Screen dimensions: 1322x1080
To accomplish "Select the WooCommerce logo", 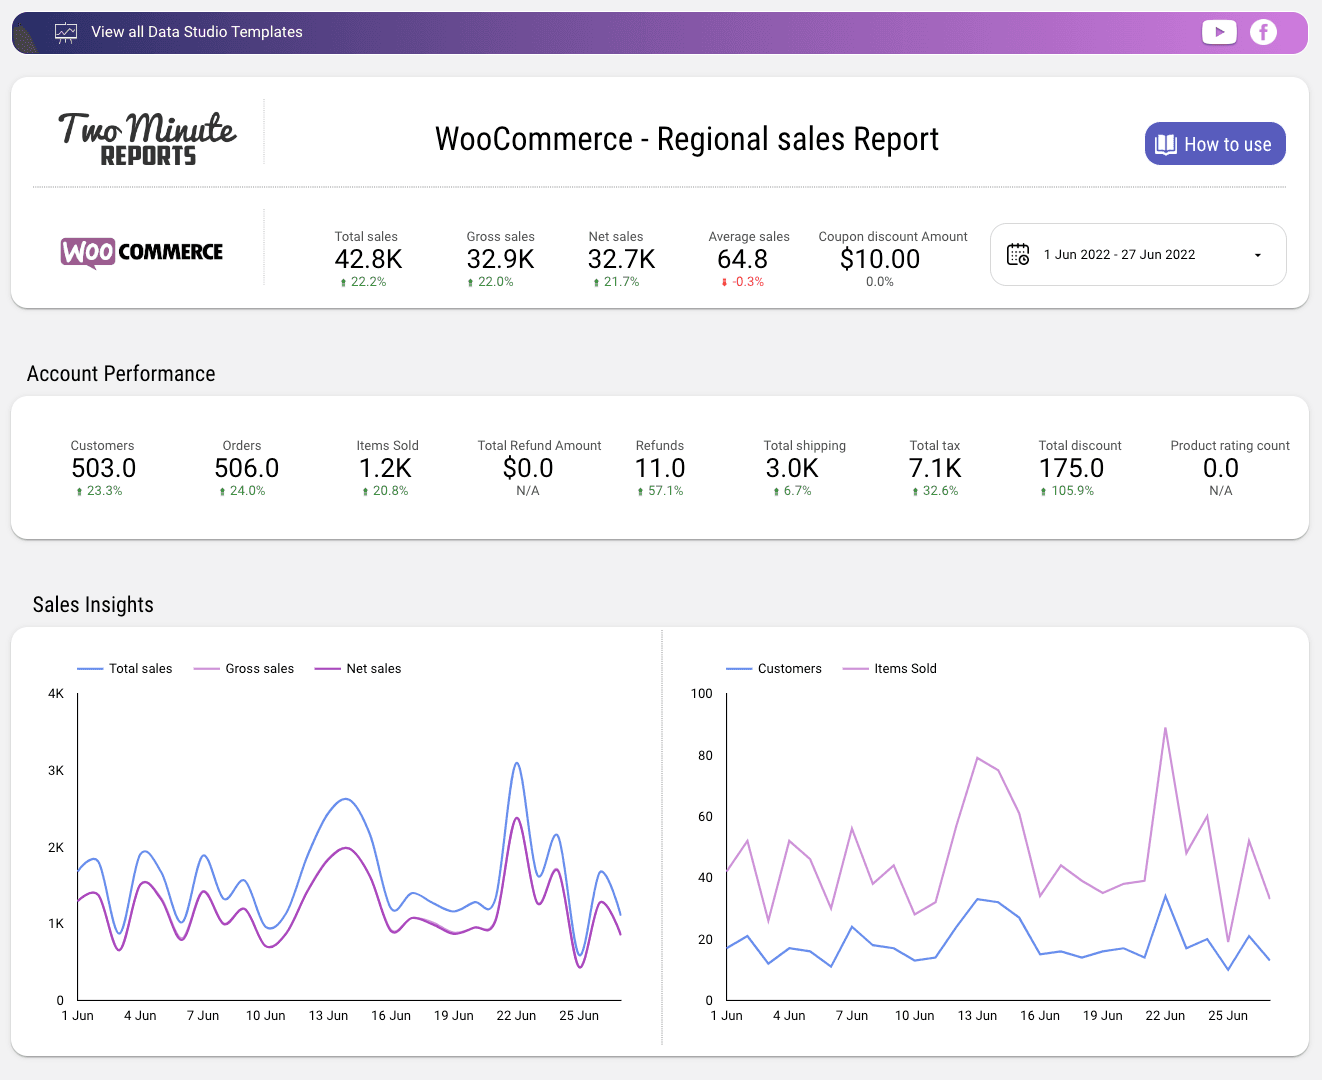I will pos(141,251).
